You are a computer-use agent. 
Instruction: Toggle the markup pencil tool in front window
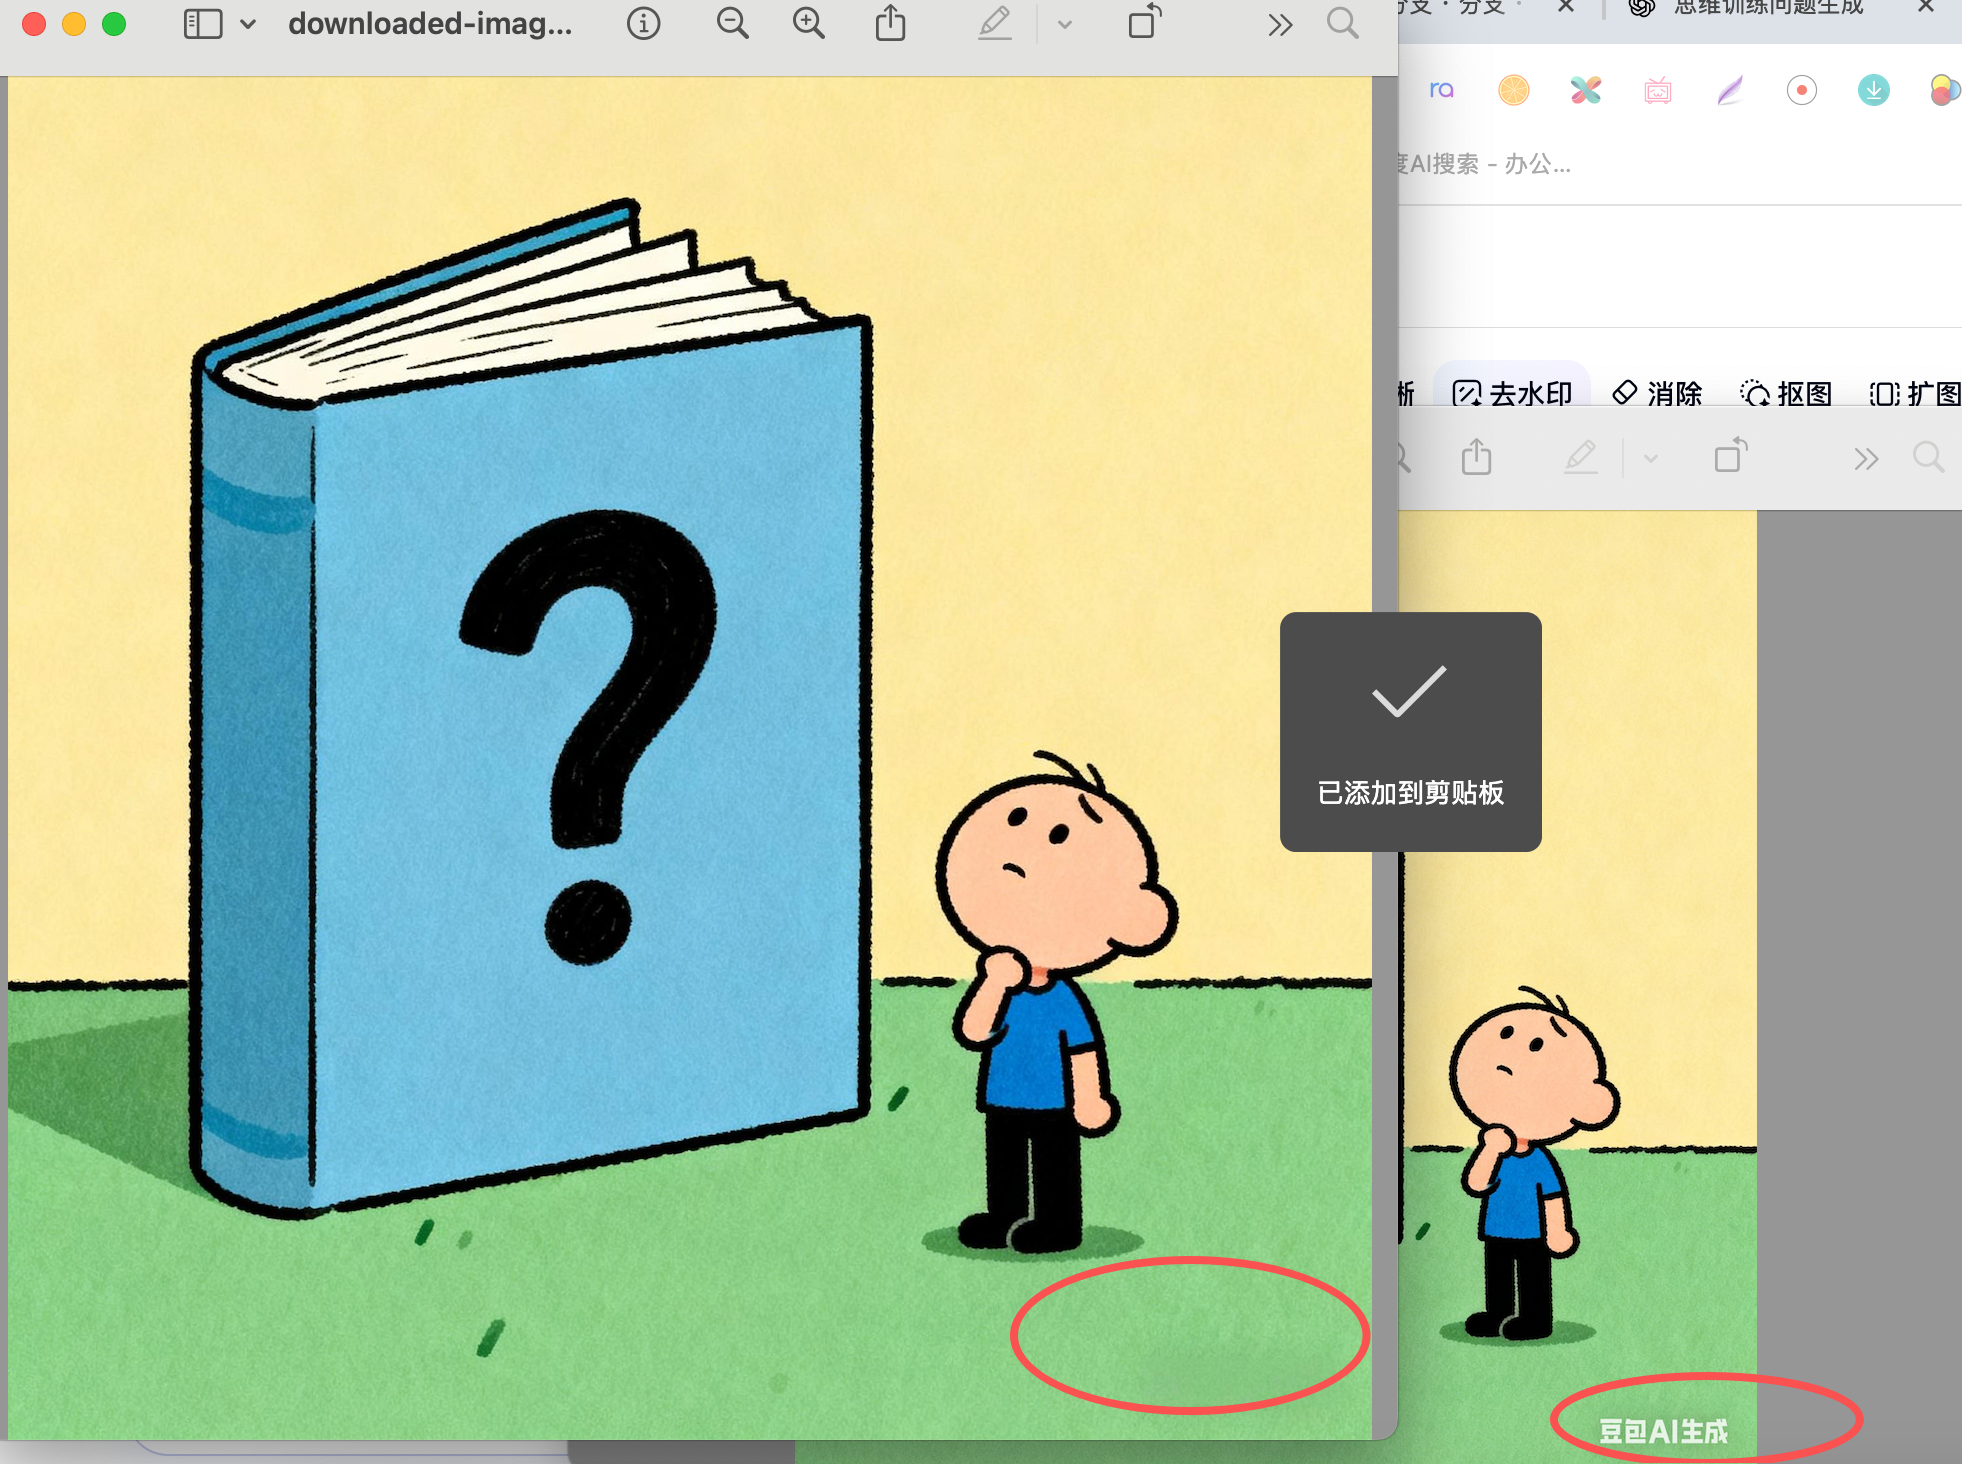(994, 23)
